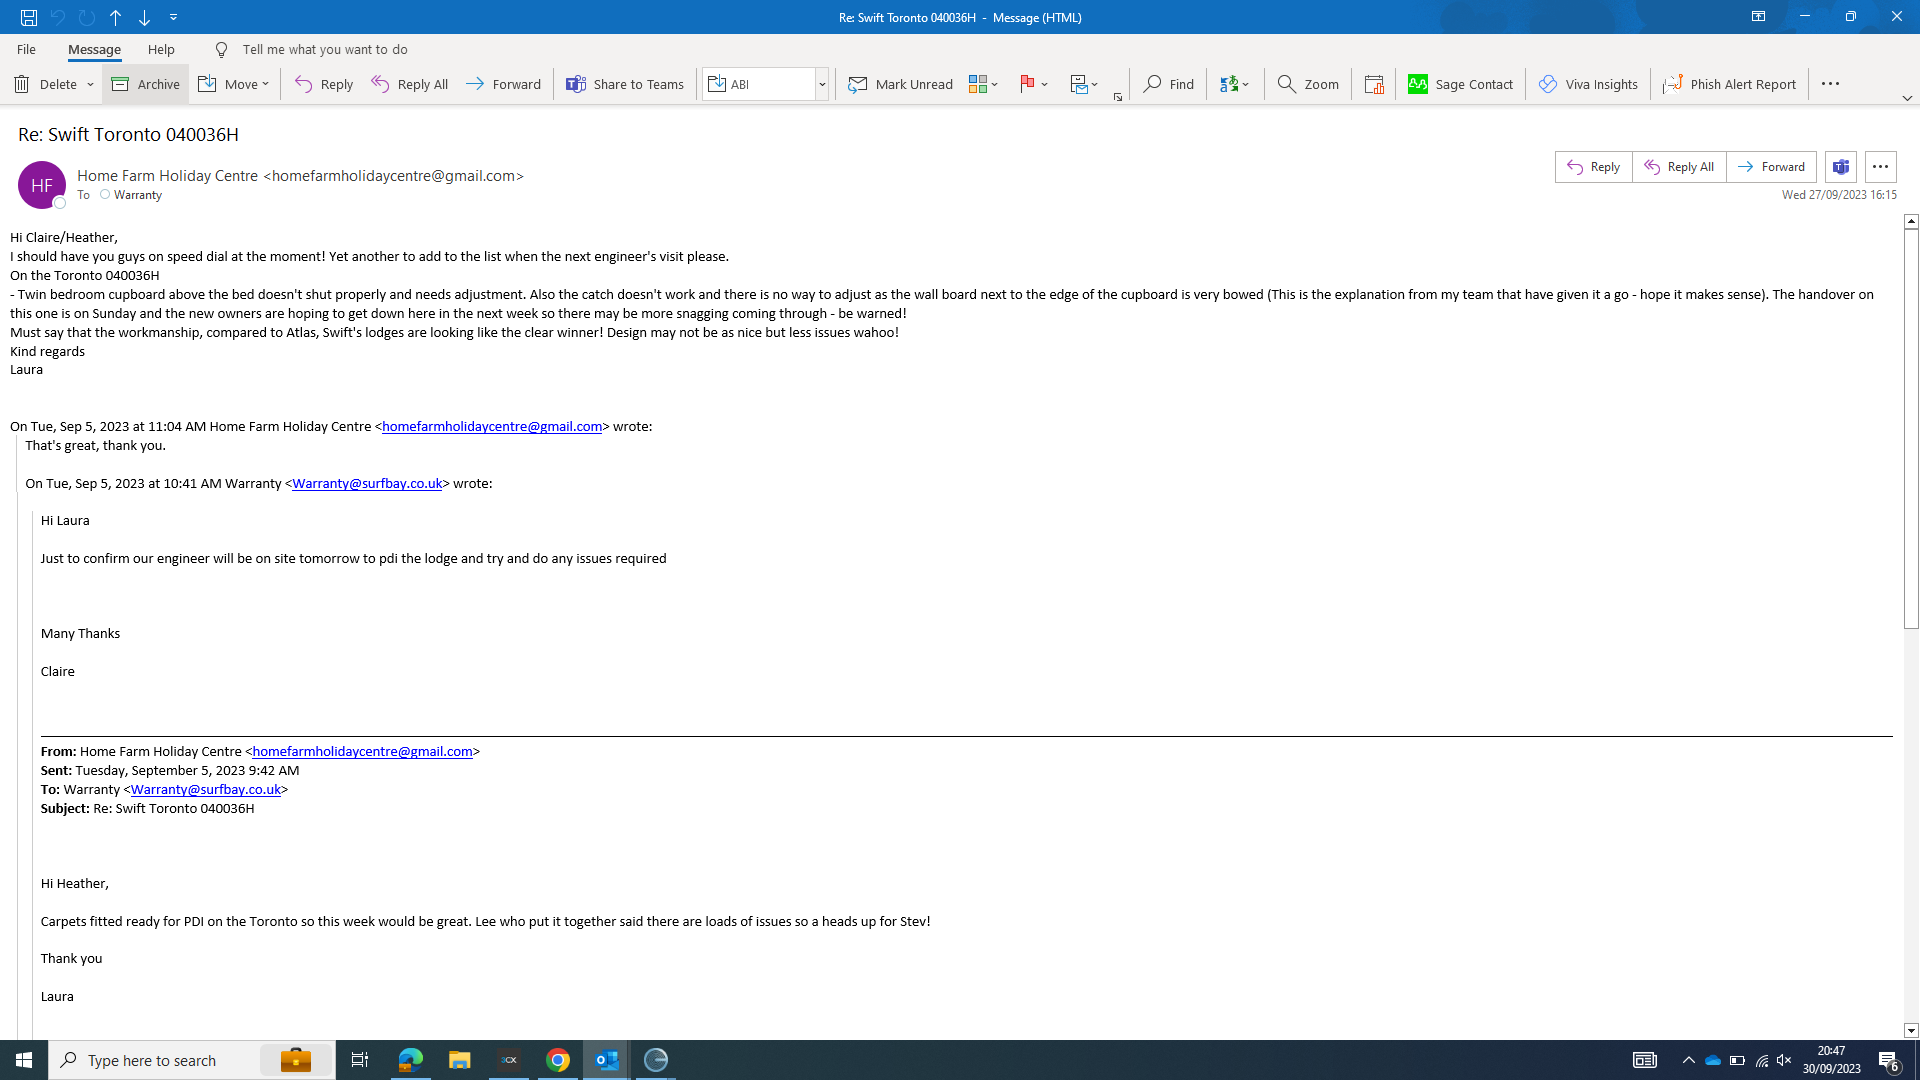Go to previous item using up arrow
This screenshot has width=1920, height=1080.
coord(116,17)
